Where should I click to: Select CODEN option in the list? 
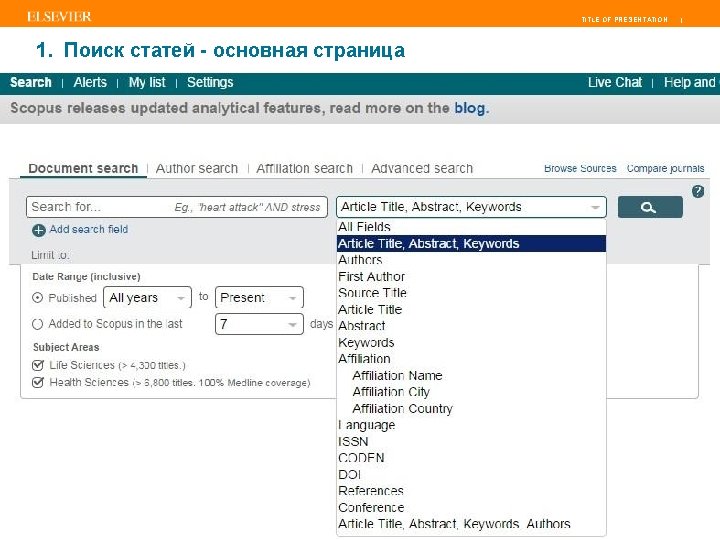pos(471,458)
